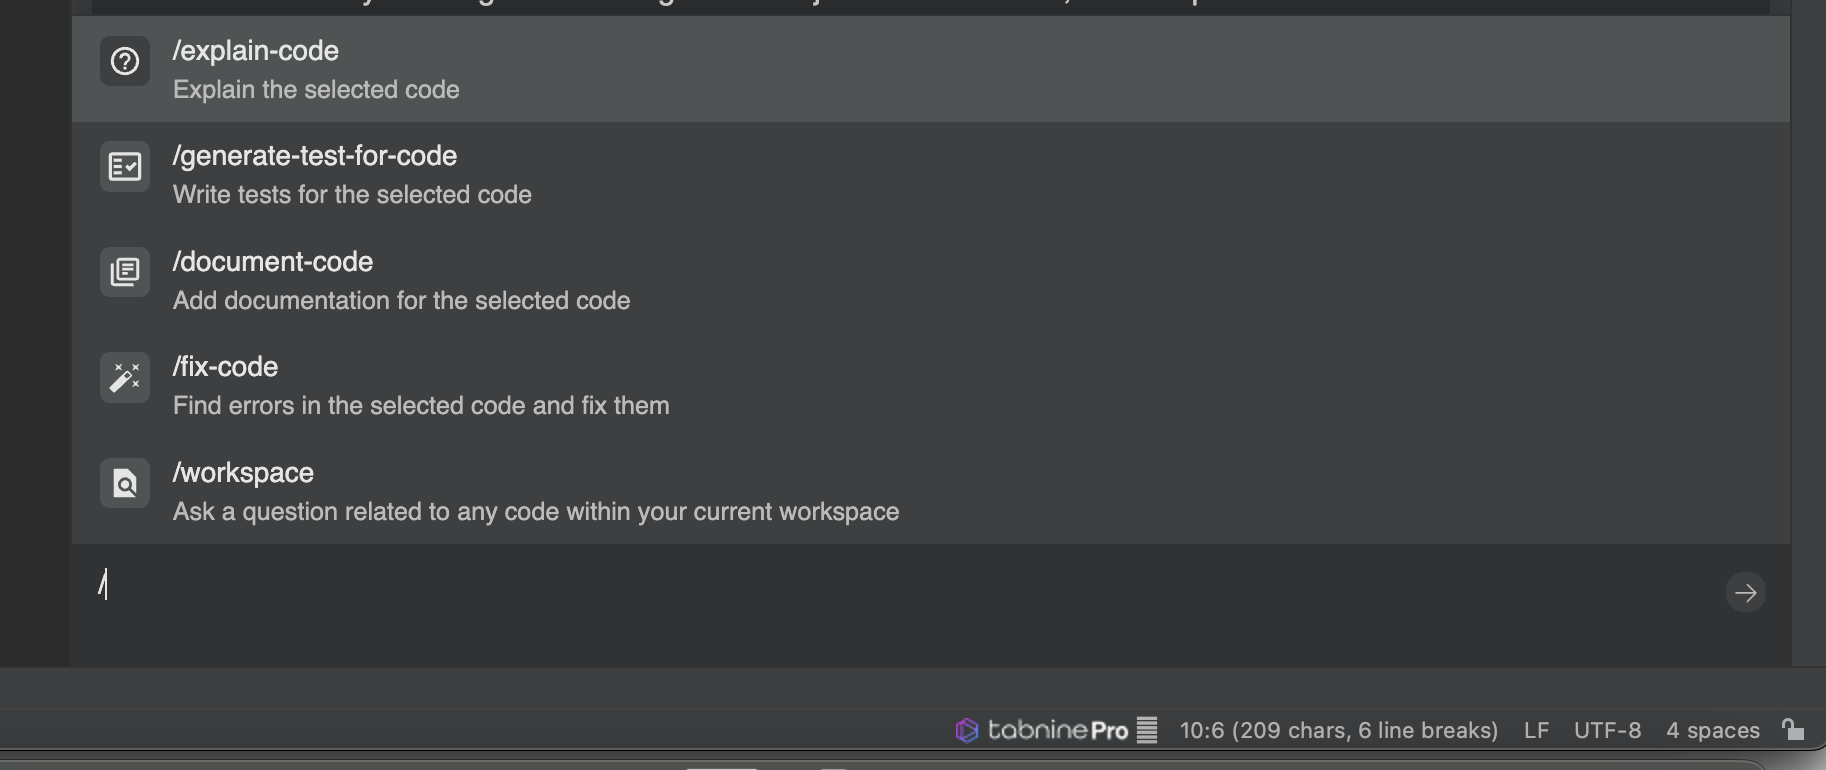Click the workspace file search icon
This screenshot has width=1826, height=770.
pyautogui.click(x=125, y=484)
